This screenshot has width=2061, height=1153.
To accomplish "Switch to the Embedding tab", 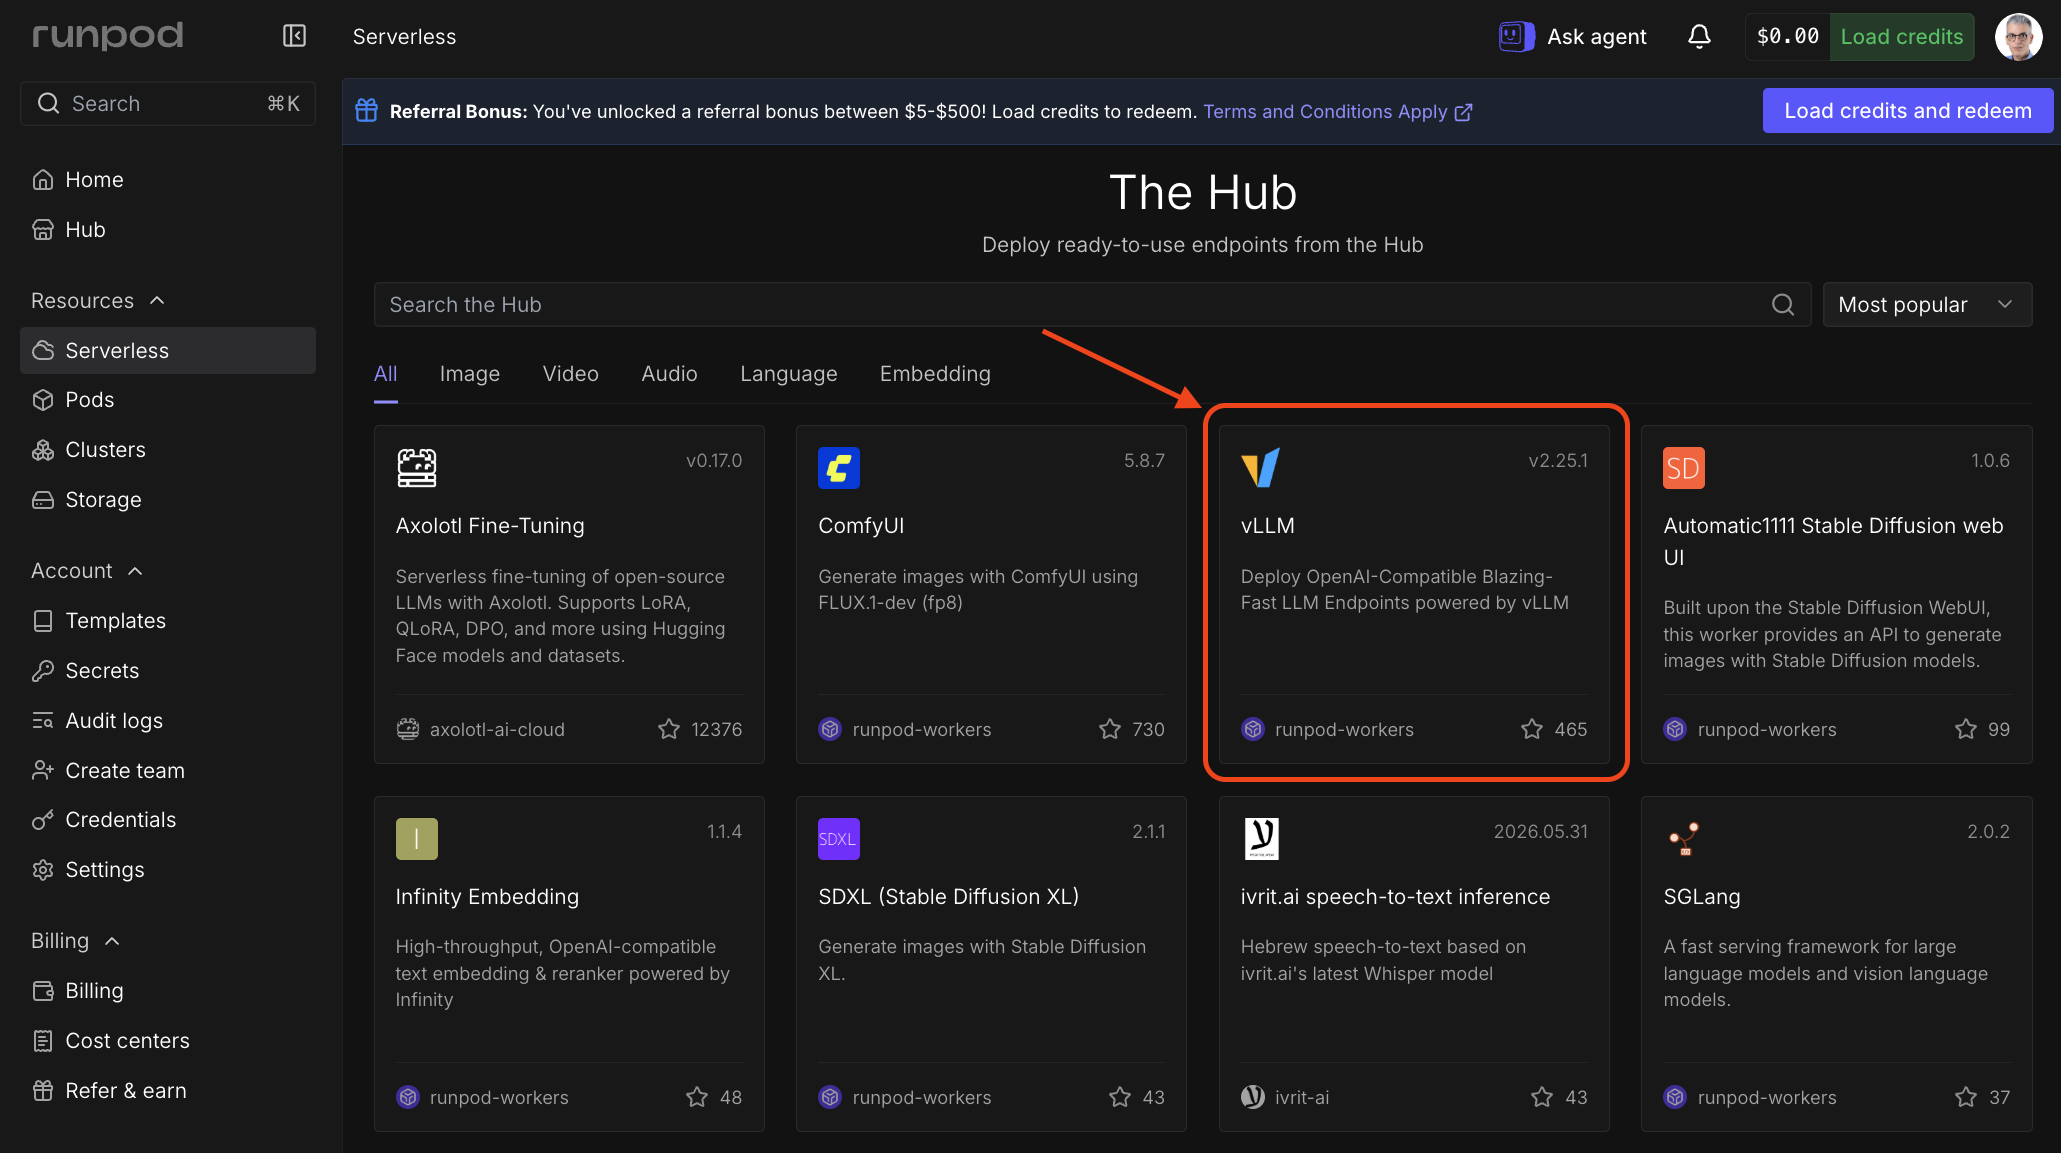I will click(935, 374).
